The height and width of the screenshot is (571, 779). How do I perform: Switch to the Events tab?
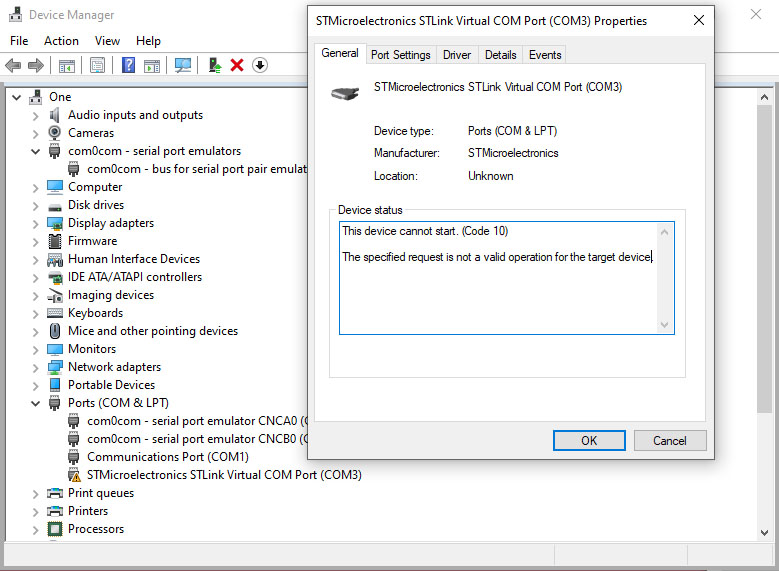click(545, 55)
